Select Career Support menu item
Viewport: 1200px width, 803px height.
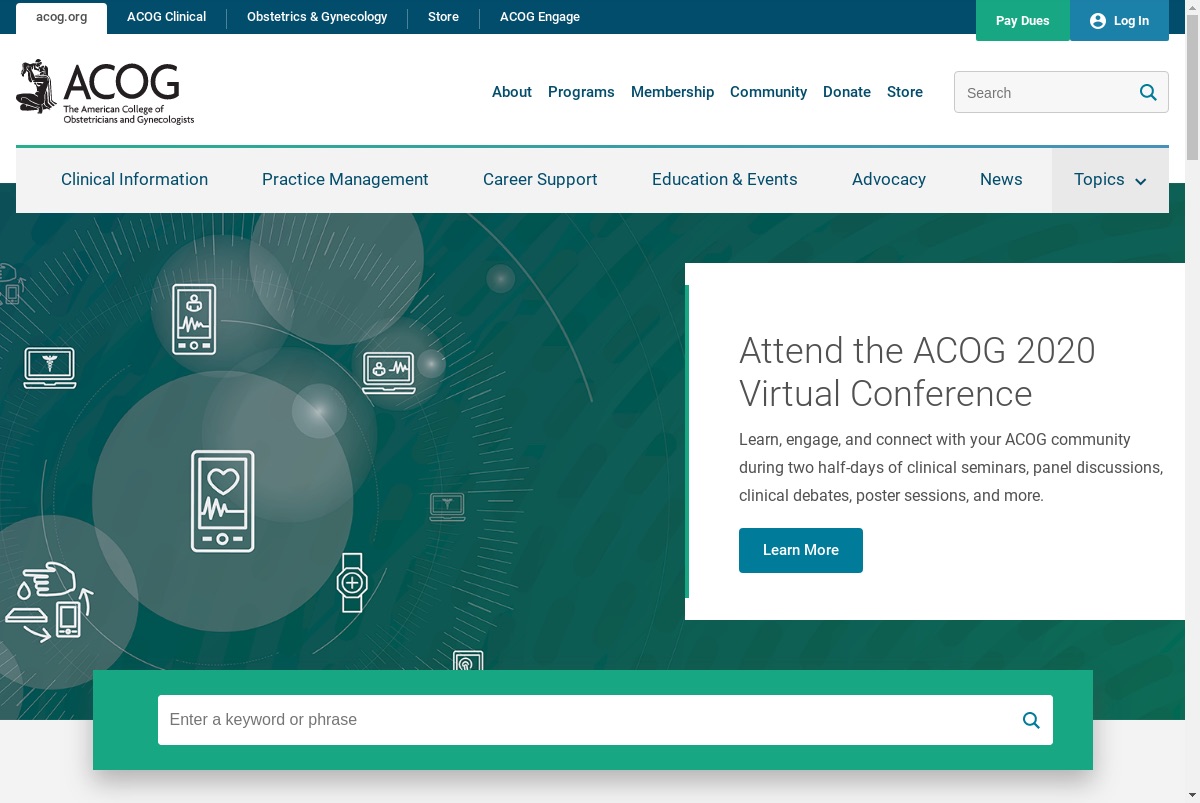click(x=540, y=180)
